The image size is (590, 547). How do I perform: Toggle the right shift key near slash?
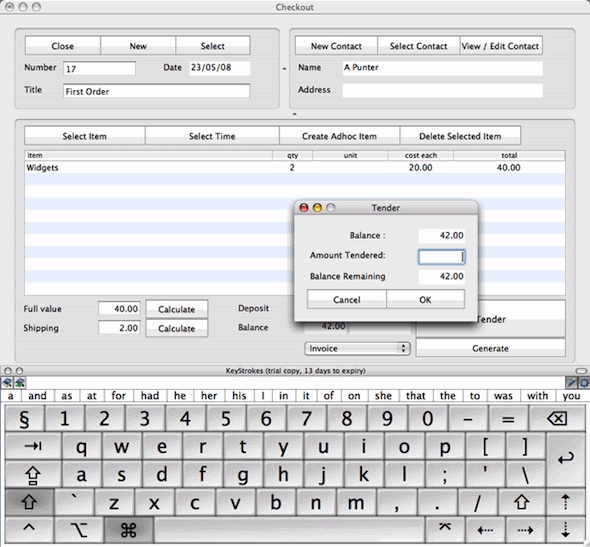522,502
